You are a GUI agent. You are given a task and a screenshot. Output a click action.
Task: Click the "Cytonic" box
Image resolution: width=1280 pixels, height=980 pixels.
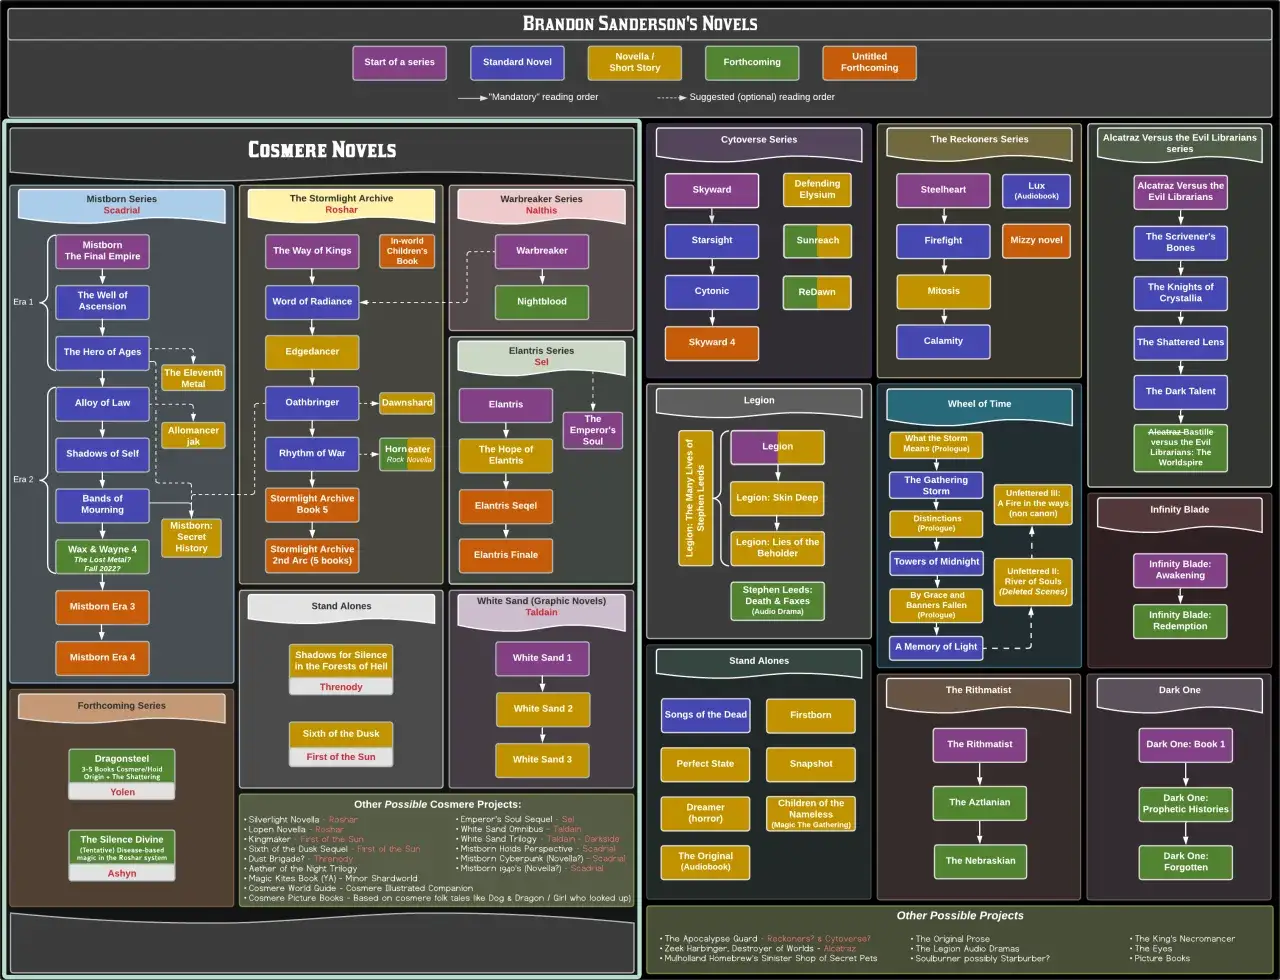(712, 291)
